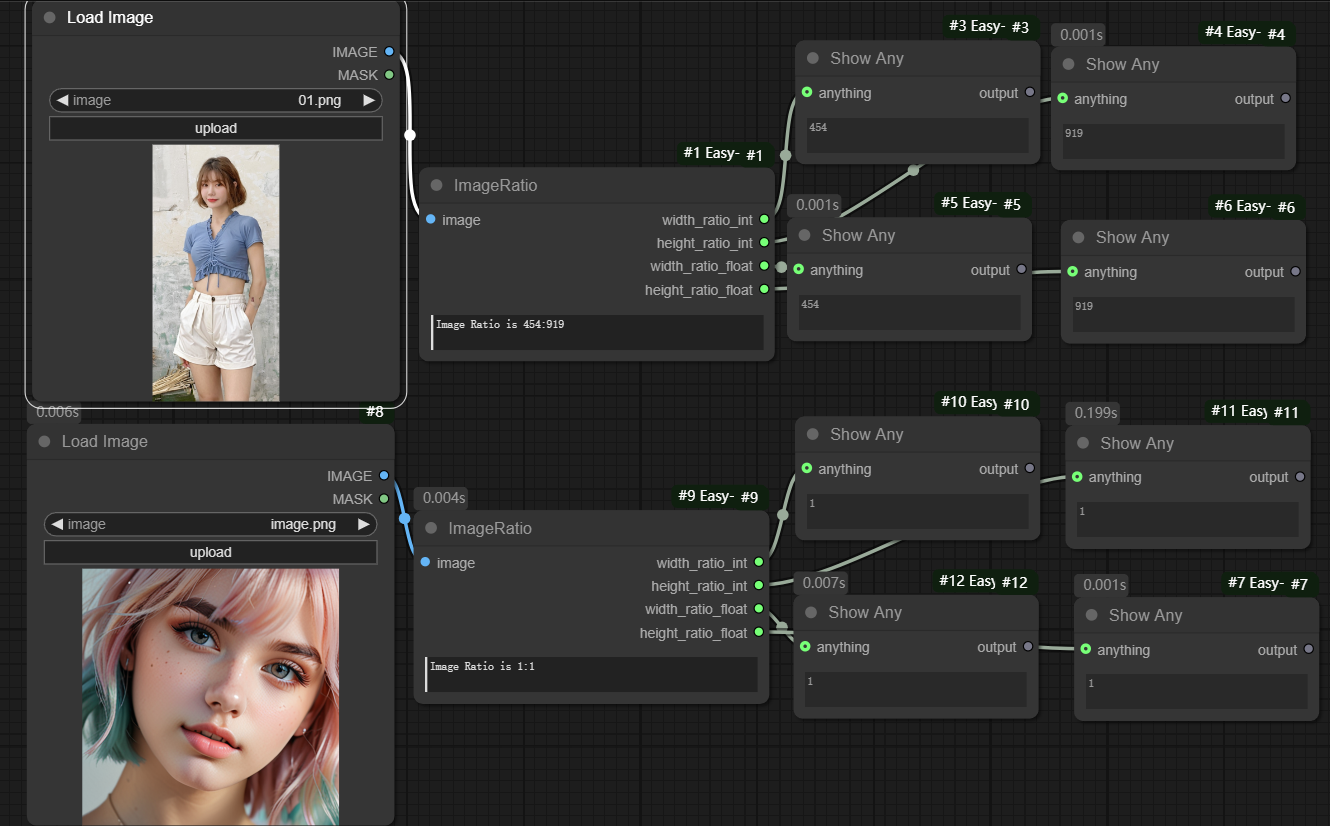
Task: Click the anything input port on Show Any #4
Action: click(x=1062, y=99)
